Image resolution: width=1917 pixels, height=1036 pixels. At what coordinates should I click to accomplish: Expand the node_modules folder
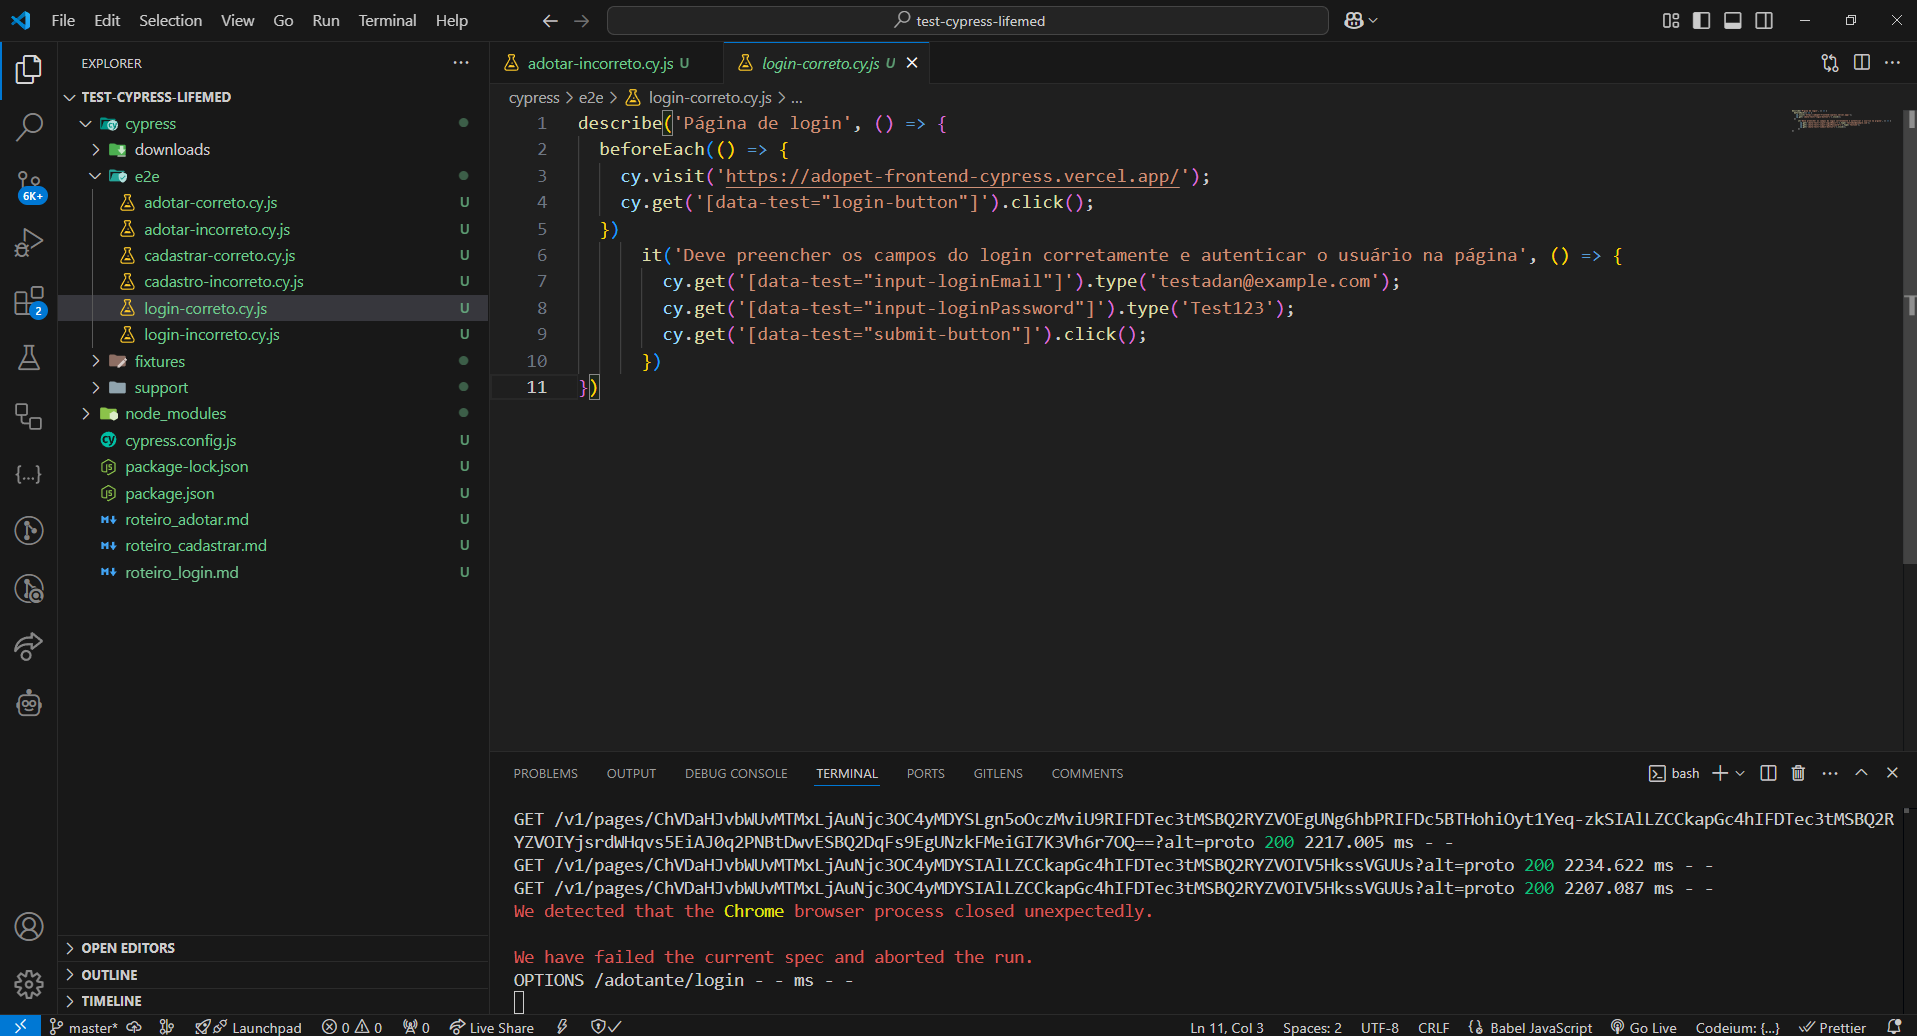pos(86,414)
